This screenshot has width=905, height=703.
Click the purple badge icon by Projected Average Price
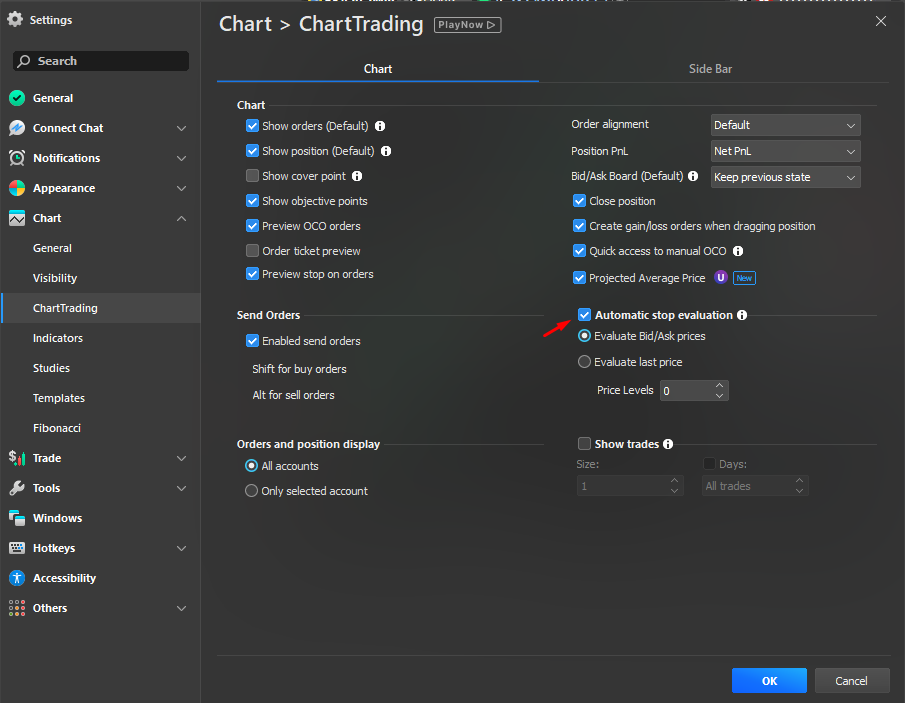(x=720, y=278)
